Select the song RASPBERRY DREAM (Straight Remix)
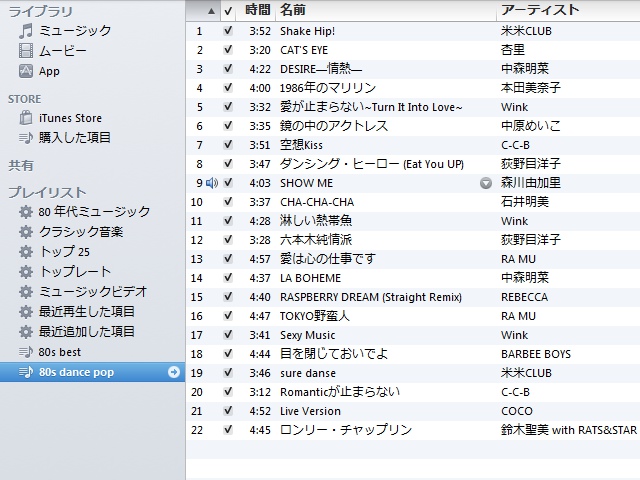640x480 pixels. (x=371, y=297)
